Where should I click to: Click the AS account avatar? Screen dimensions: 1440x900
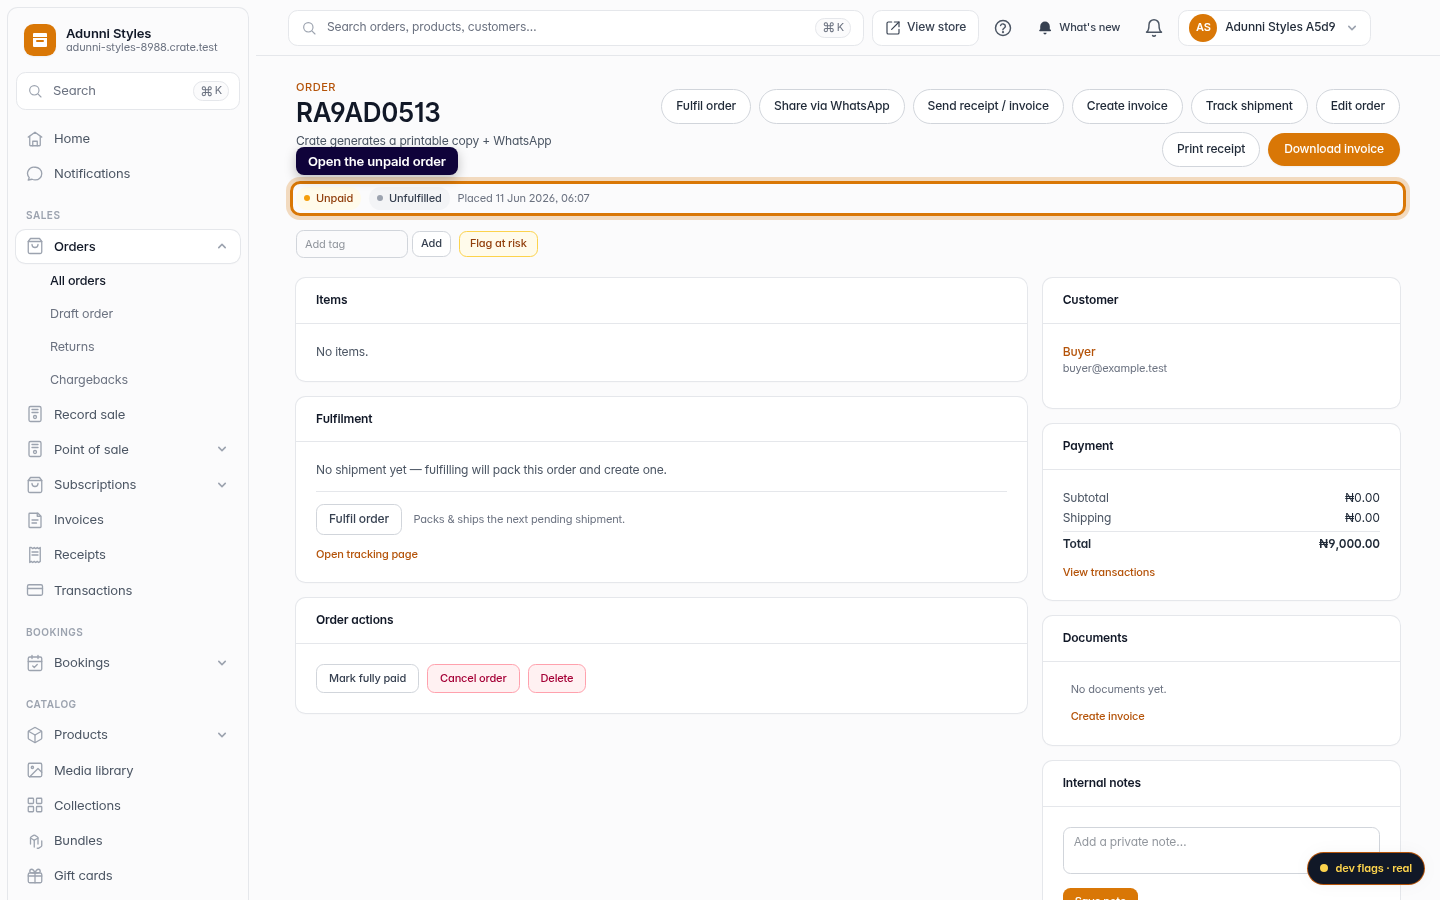coord(1203,28)
